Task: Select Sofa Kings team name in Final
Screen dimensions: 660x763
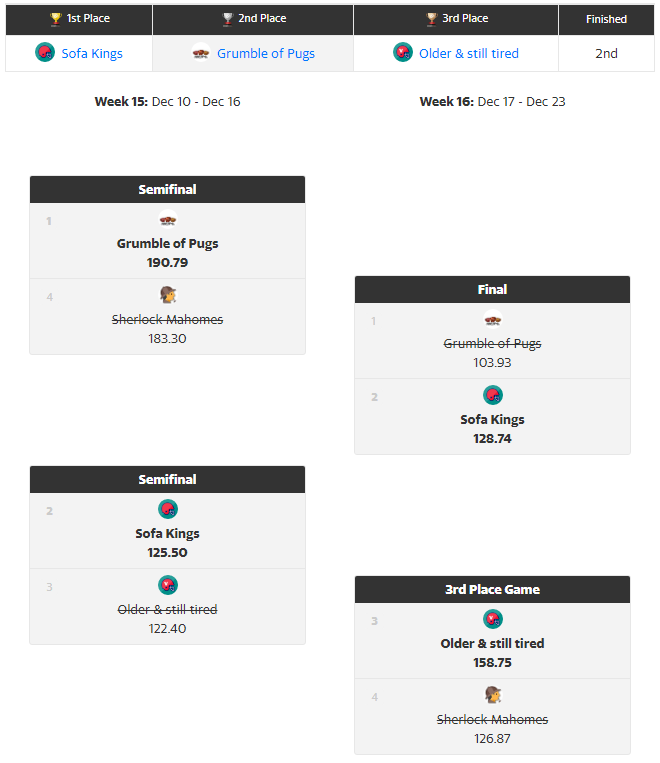Action: 492,419
